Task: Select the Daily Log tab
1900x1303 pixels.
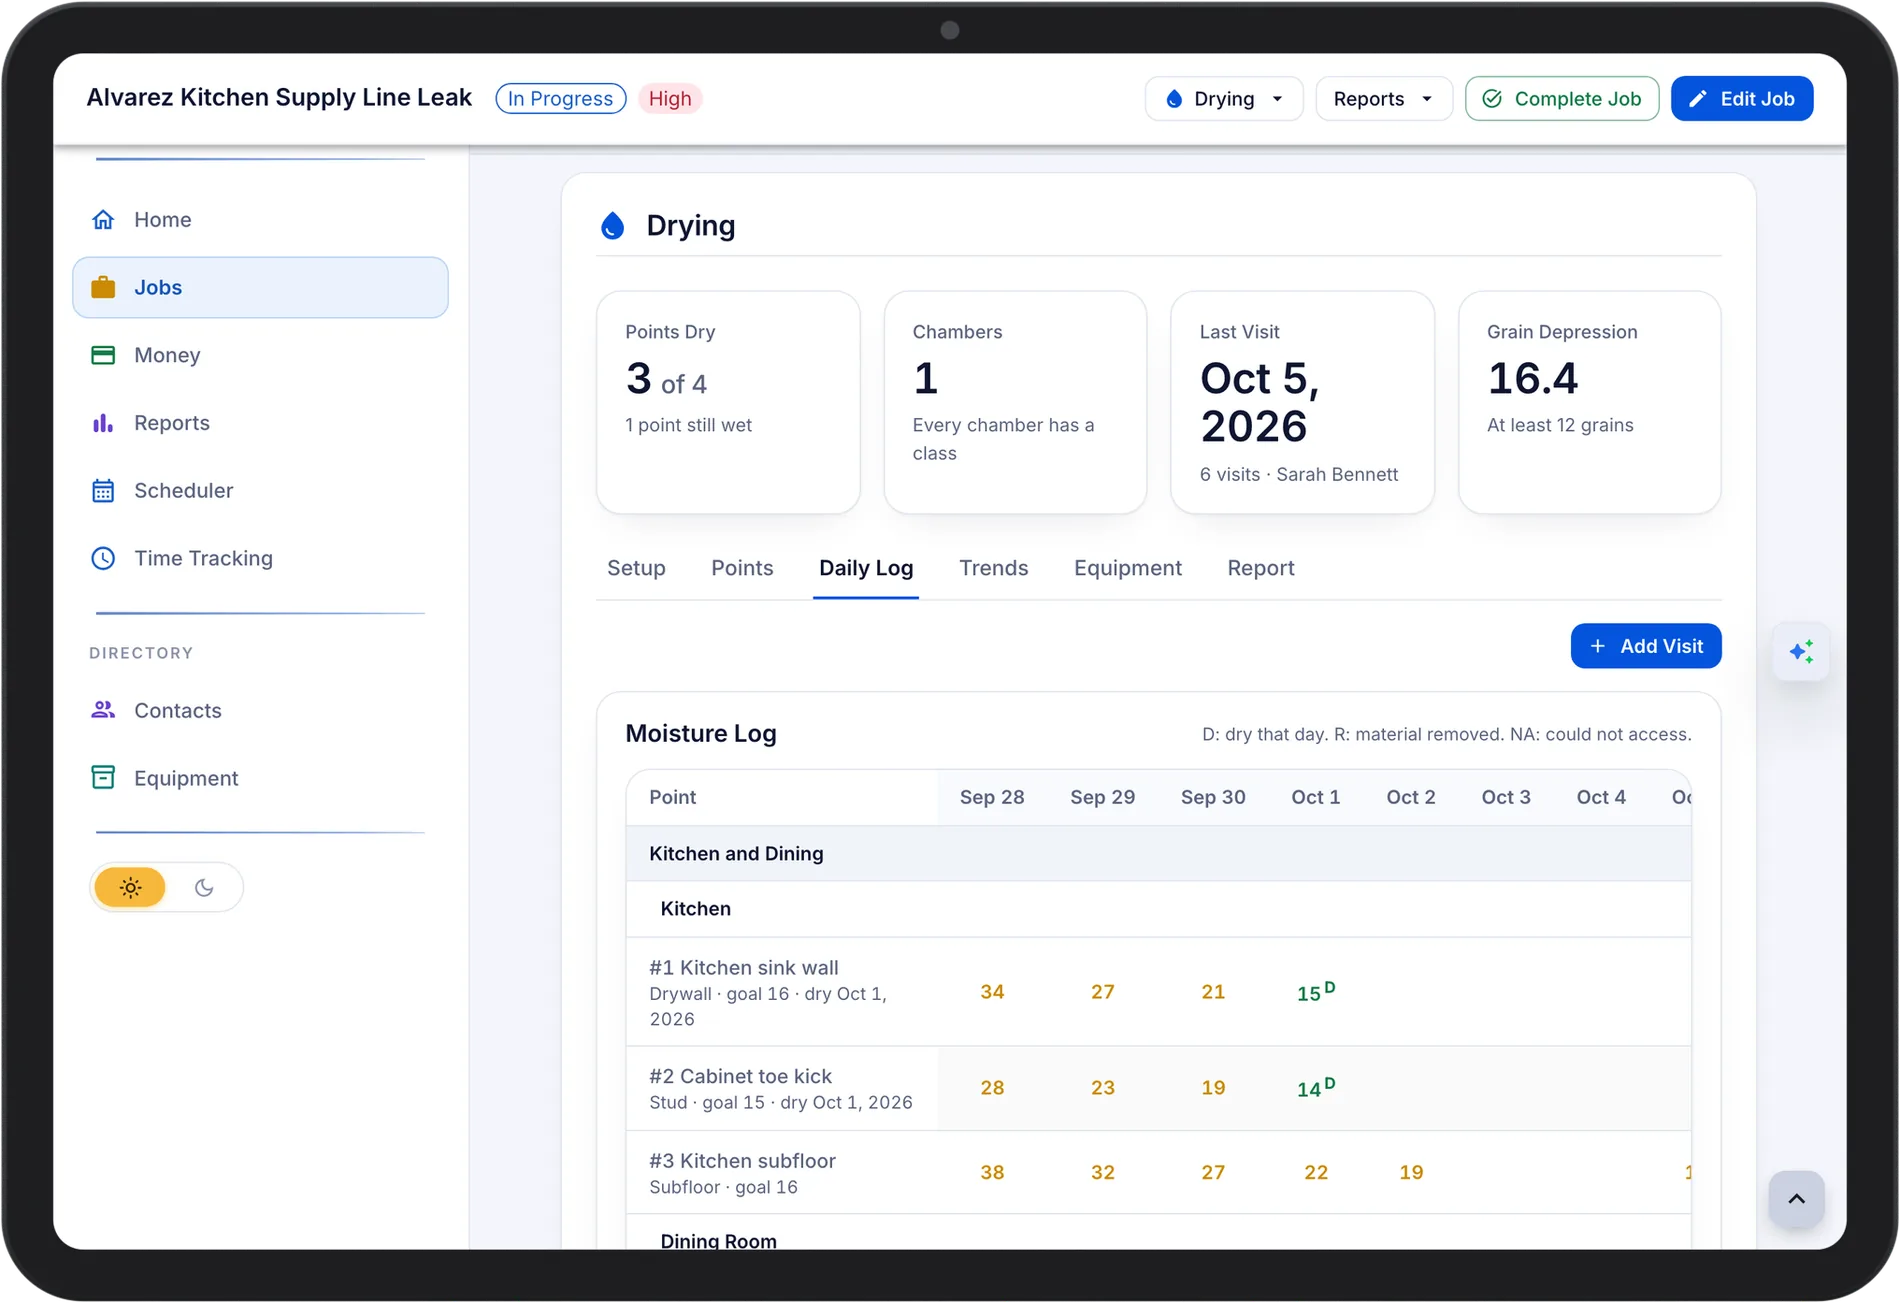Action: pyautogui.click(x=866, y=568)
